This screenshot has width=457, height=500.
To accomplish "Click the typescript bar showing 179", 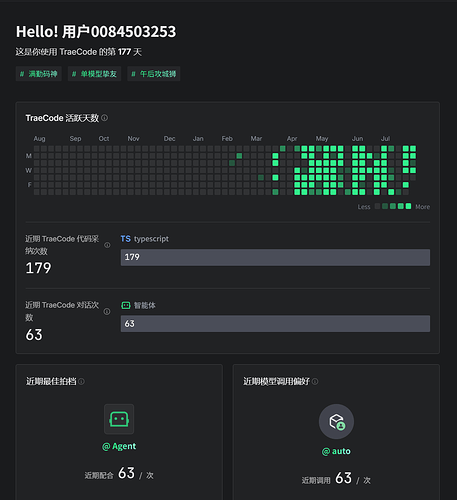I will [x=275, y=257].
